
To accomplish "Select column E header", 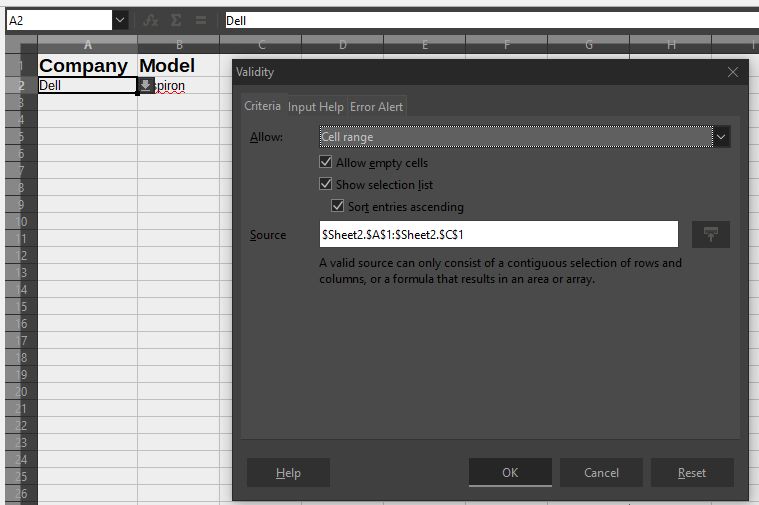I will 425,45.
